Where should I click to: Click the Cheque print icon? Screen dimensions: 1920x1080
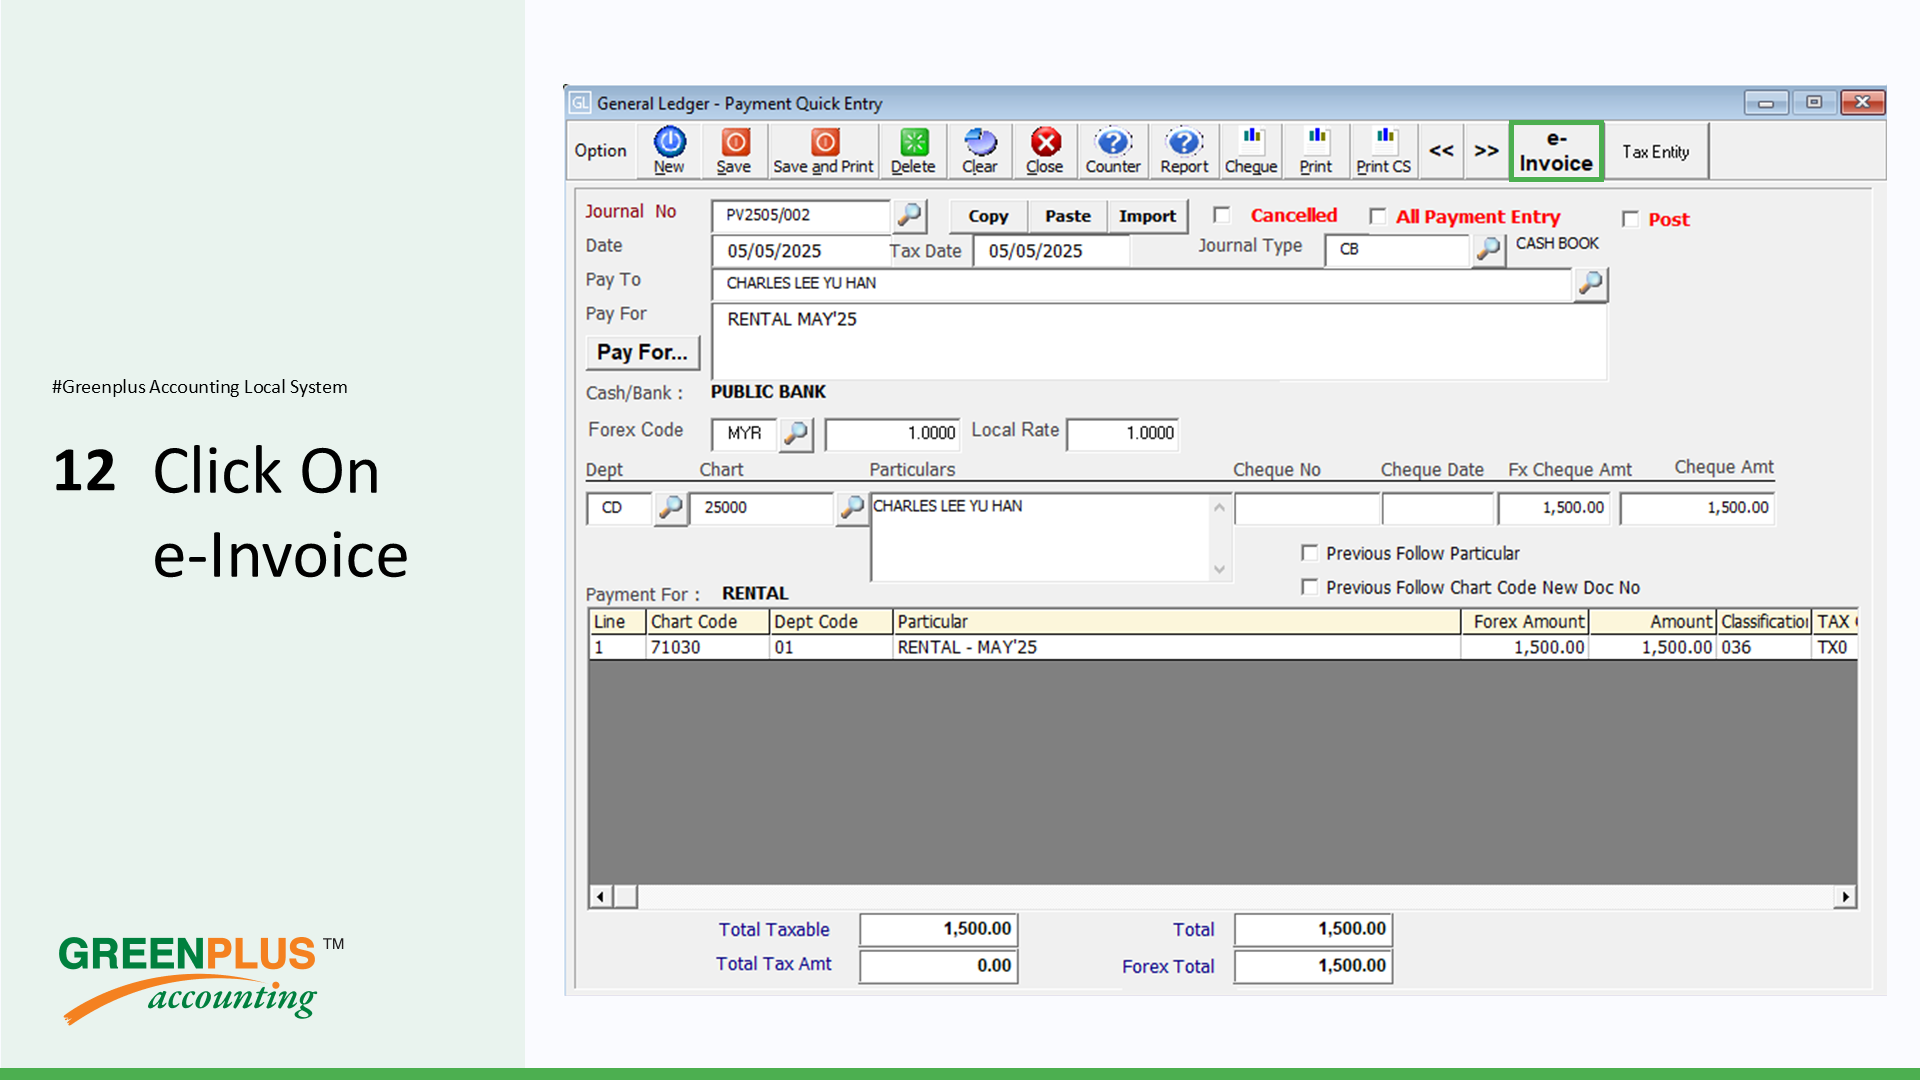pos(1251,151)
